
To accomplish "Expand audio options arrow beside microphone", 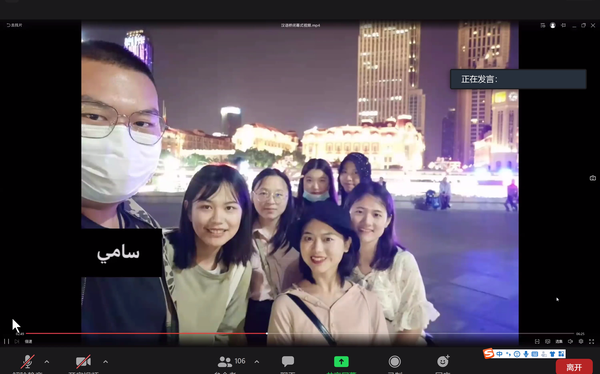I will pyautogui.click(x=47, y=361).
